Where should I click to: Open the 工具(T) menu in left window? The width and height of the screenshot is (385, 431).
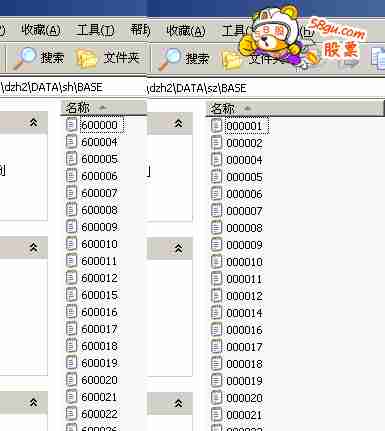95,30
